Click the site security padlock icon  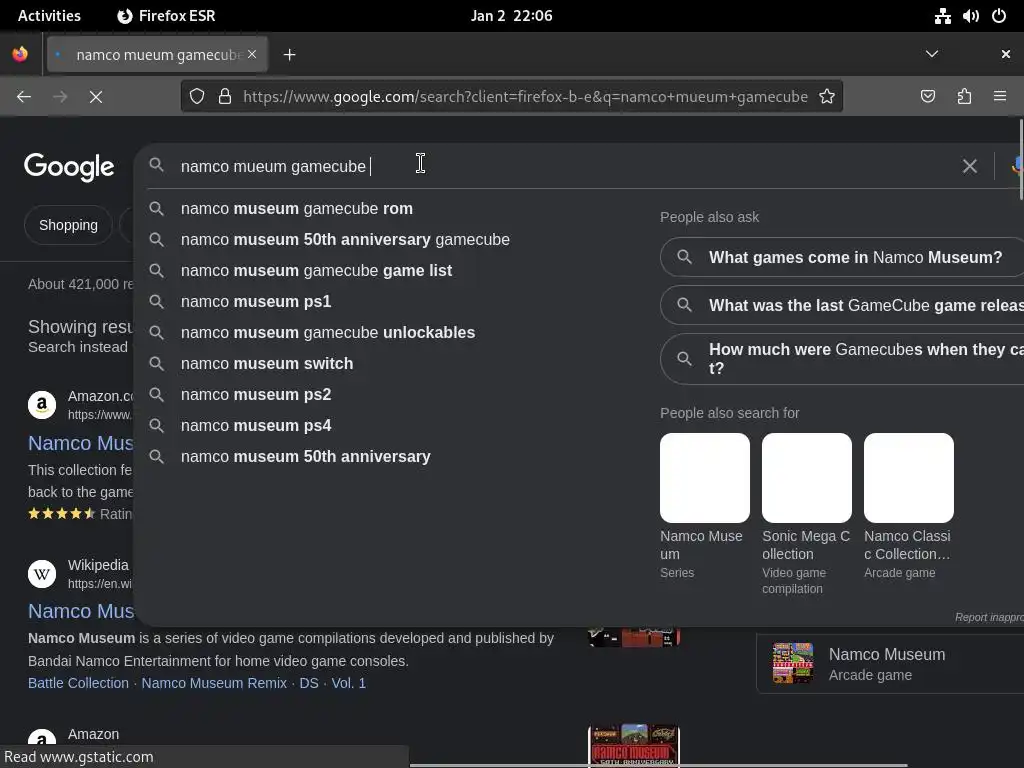click(x=225, y=97)
